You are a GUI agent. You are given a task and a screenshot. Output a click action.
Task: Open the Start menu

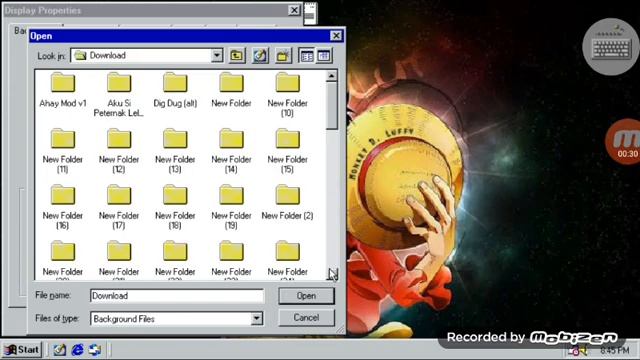coord(22,350)
